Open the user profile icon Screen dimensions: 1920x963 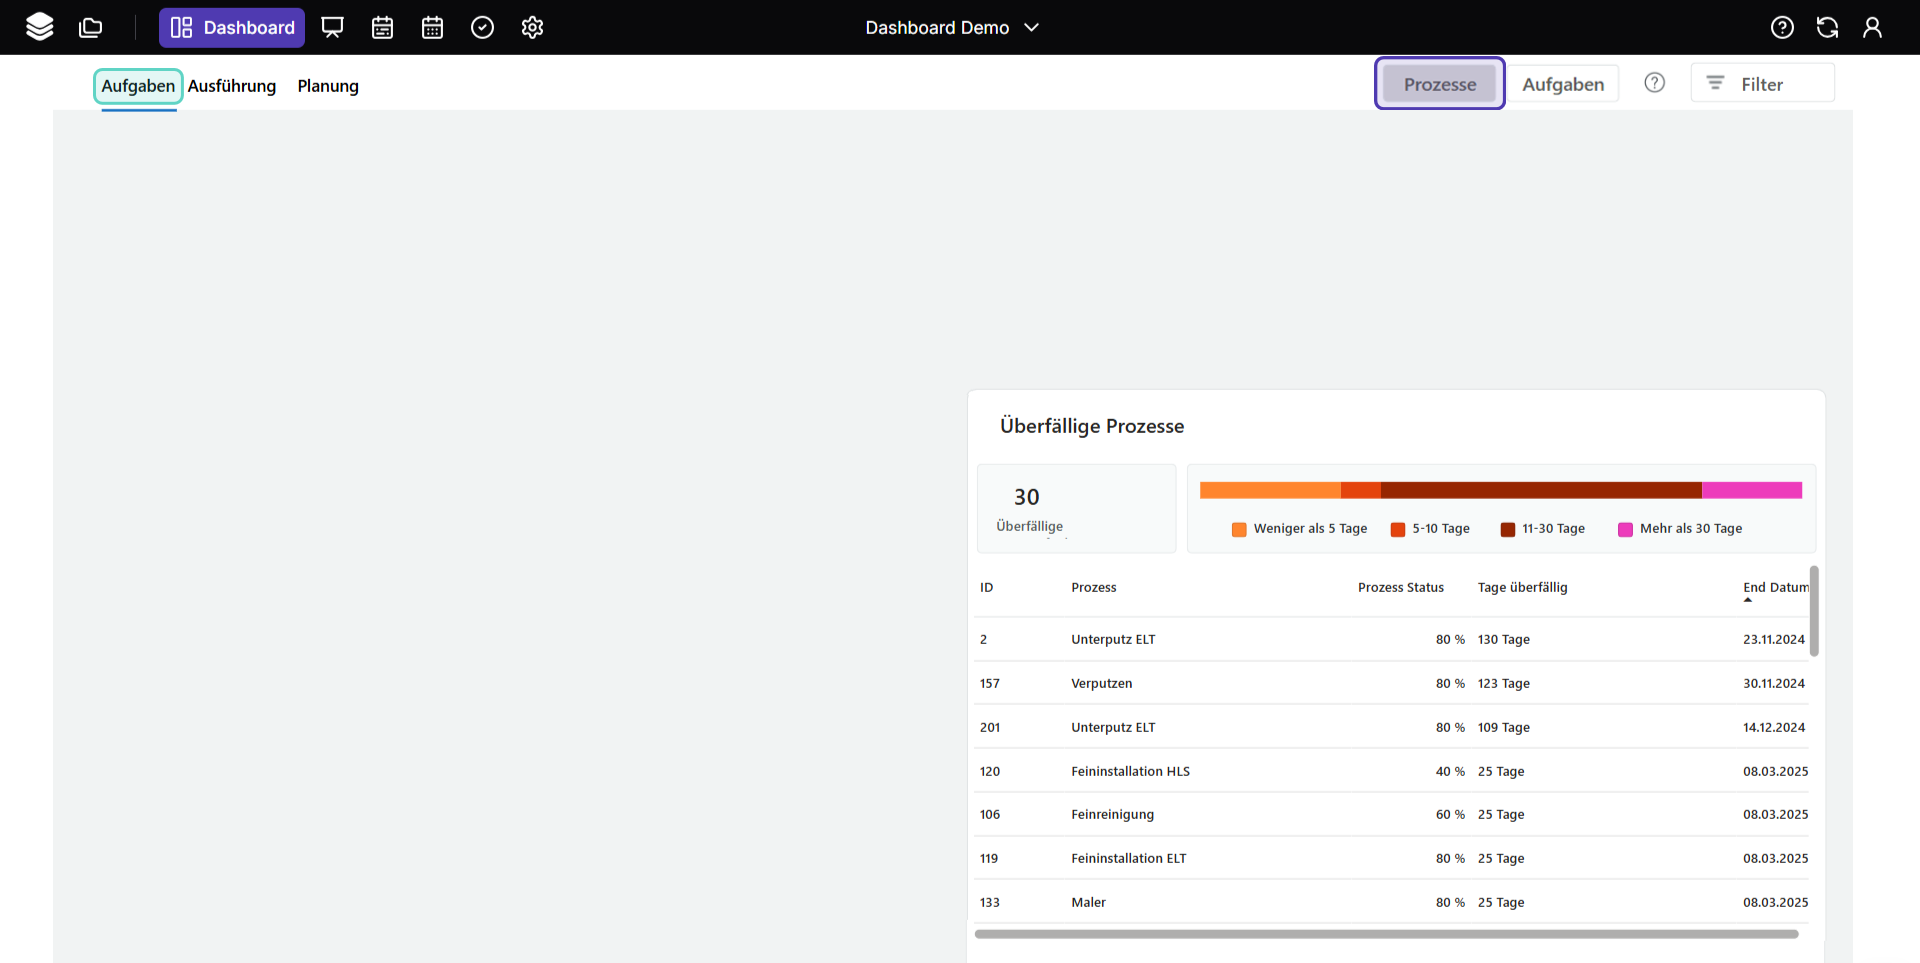(x=1872, y=27)
